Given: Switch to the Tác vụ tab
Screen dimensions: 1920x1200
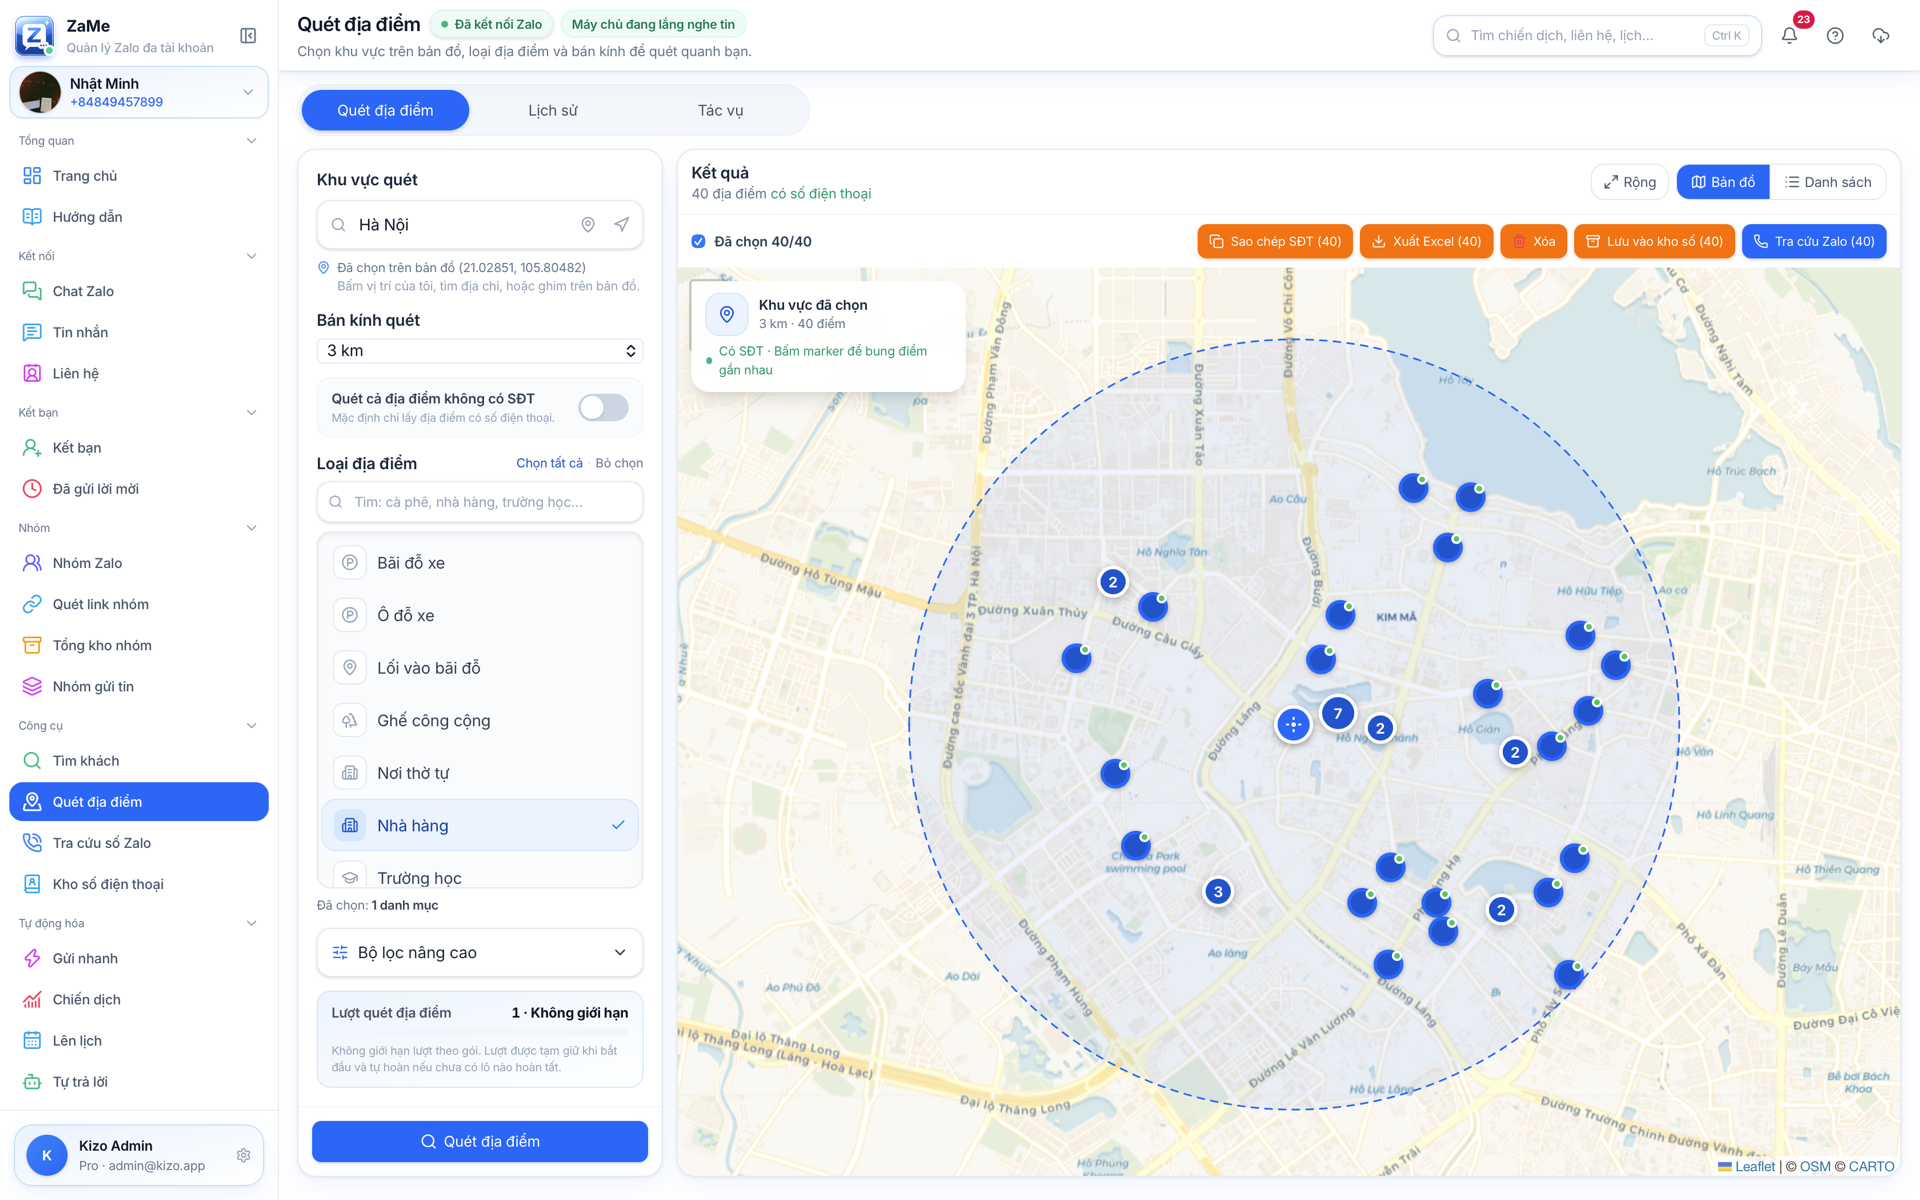Looking at the screenshot, I should 720,110.
